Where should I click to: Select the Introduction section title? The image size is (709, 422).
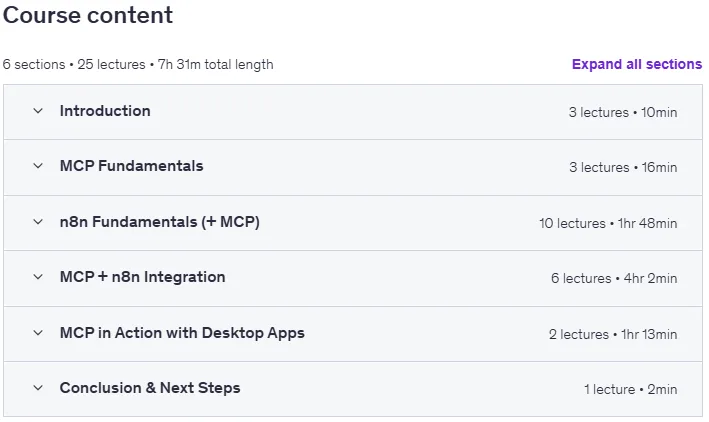[x=105, y=111]
